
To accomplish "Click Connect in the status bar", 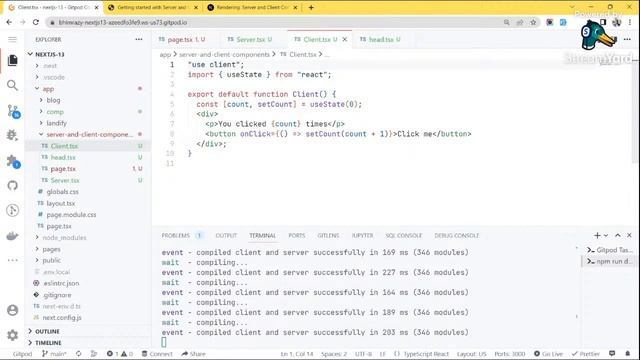I will point(157,353).
